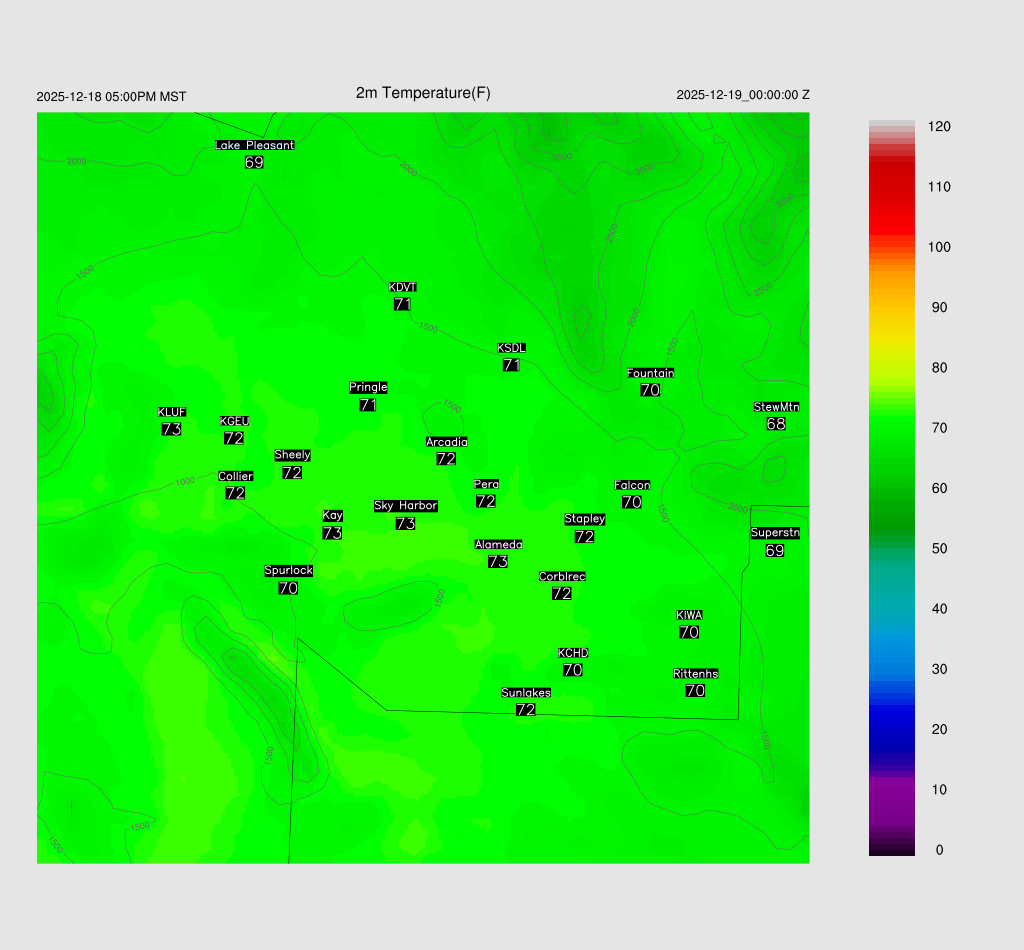Click the Sunlakes station temperature reading
Screen dimensions: 1024x950
526,709
